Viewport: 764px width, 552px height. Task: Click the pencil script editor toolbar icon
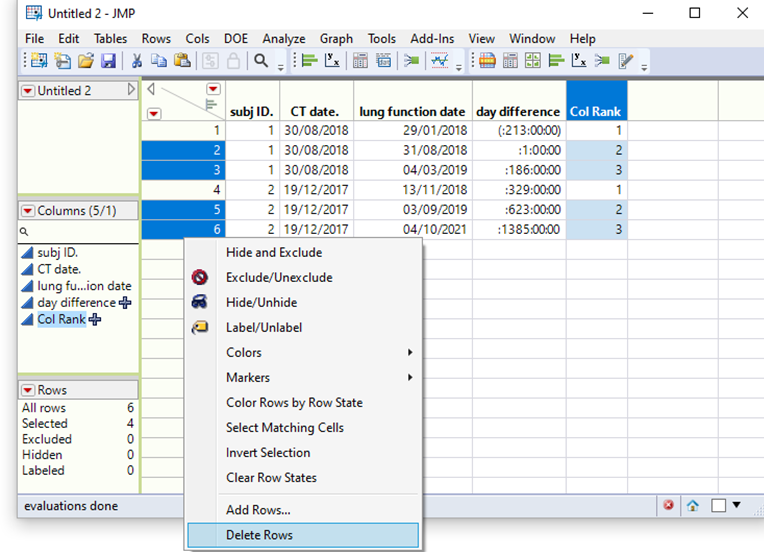point(625,61)
